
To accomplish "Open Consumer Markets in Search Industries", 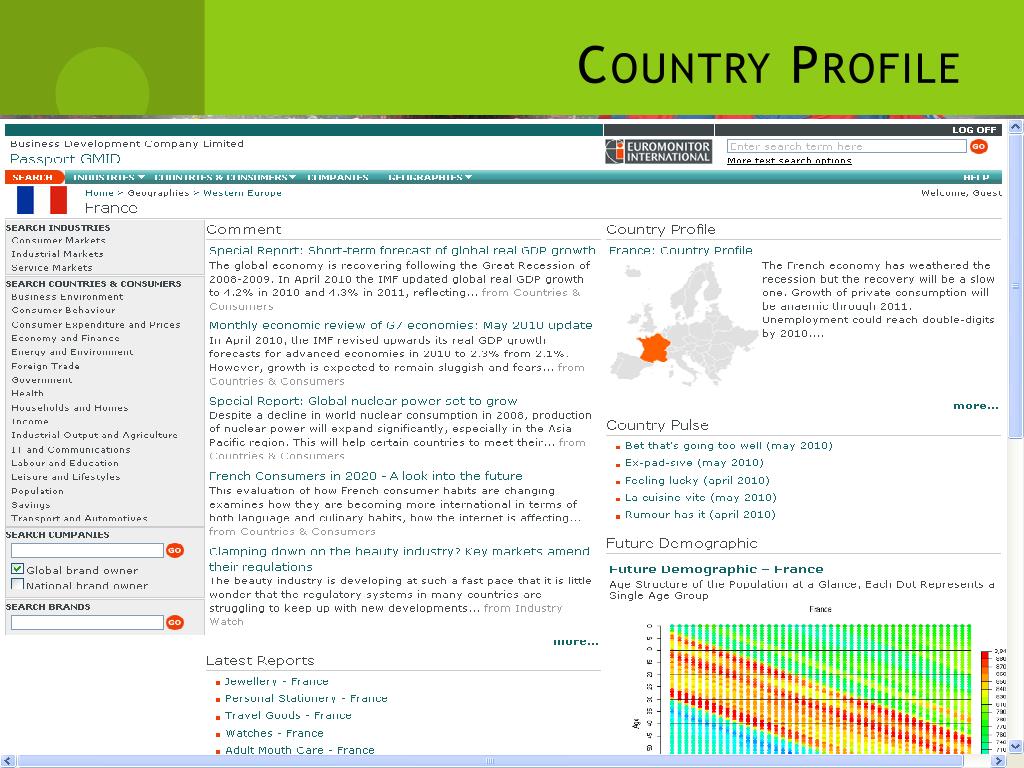I will tap(58, 240).
